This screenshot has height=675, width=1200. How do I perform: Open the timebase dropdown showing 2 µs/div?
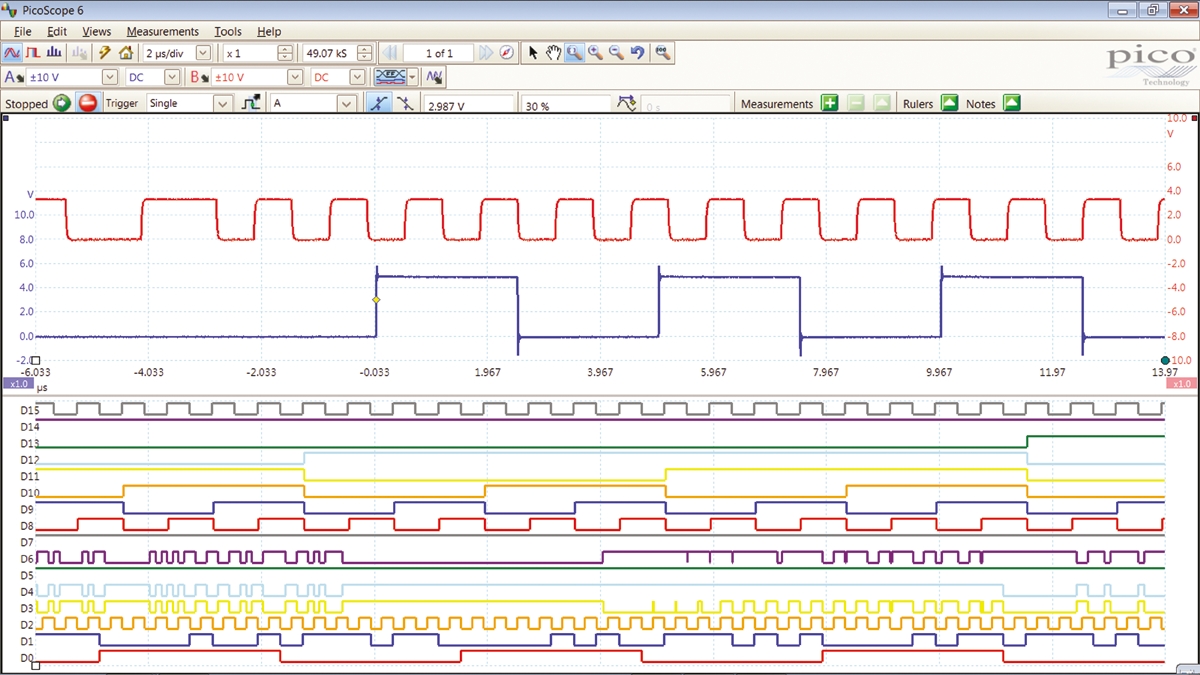point(202,52)
